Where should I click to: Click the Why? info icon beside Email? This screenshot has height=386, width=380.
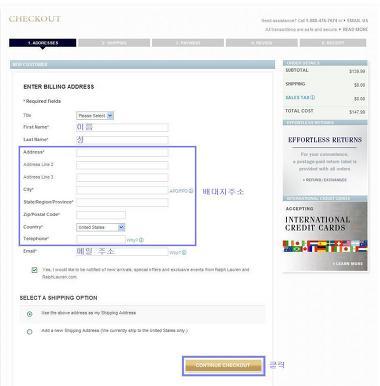pos(184,253)
